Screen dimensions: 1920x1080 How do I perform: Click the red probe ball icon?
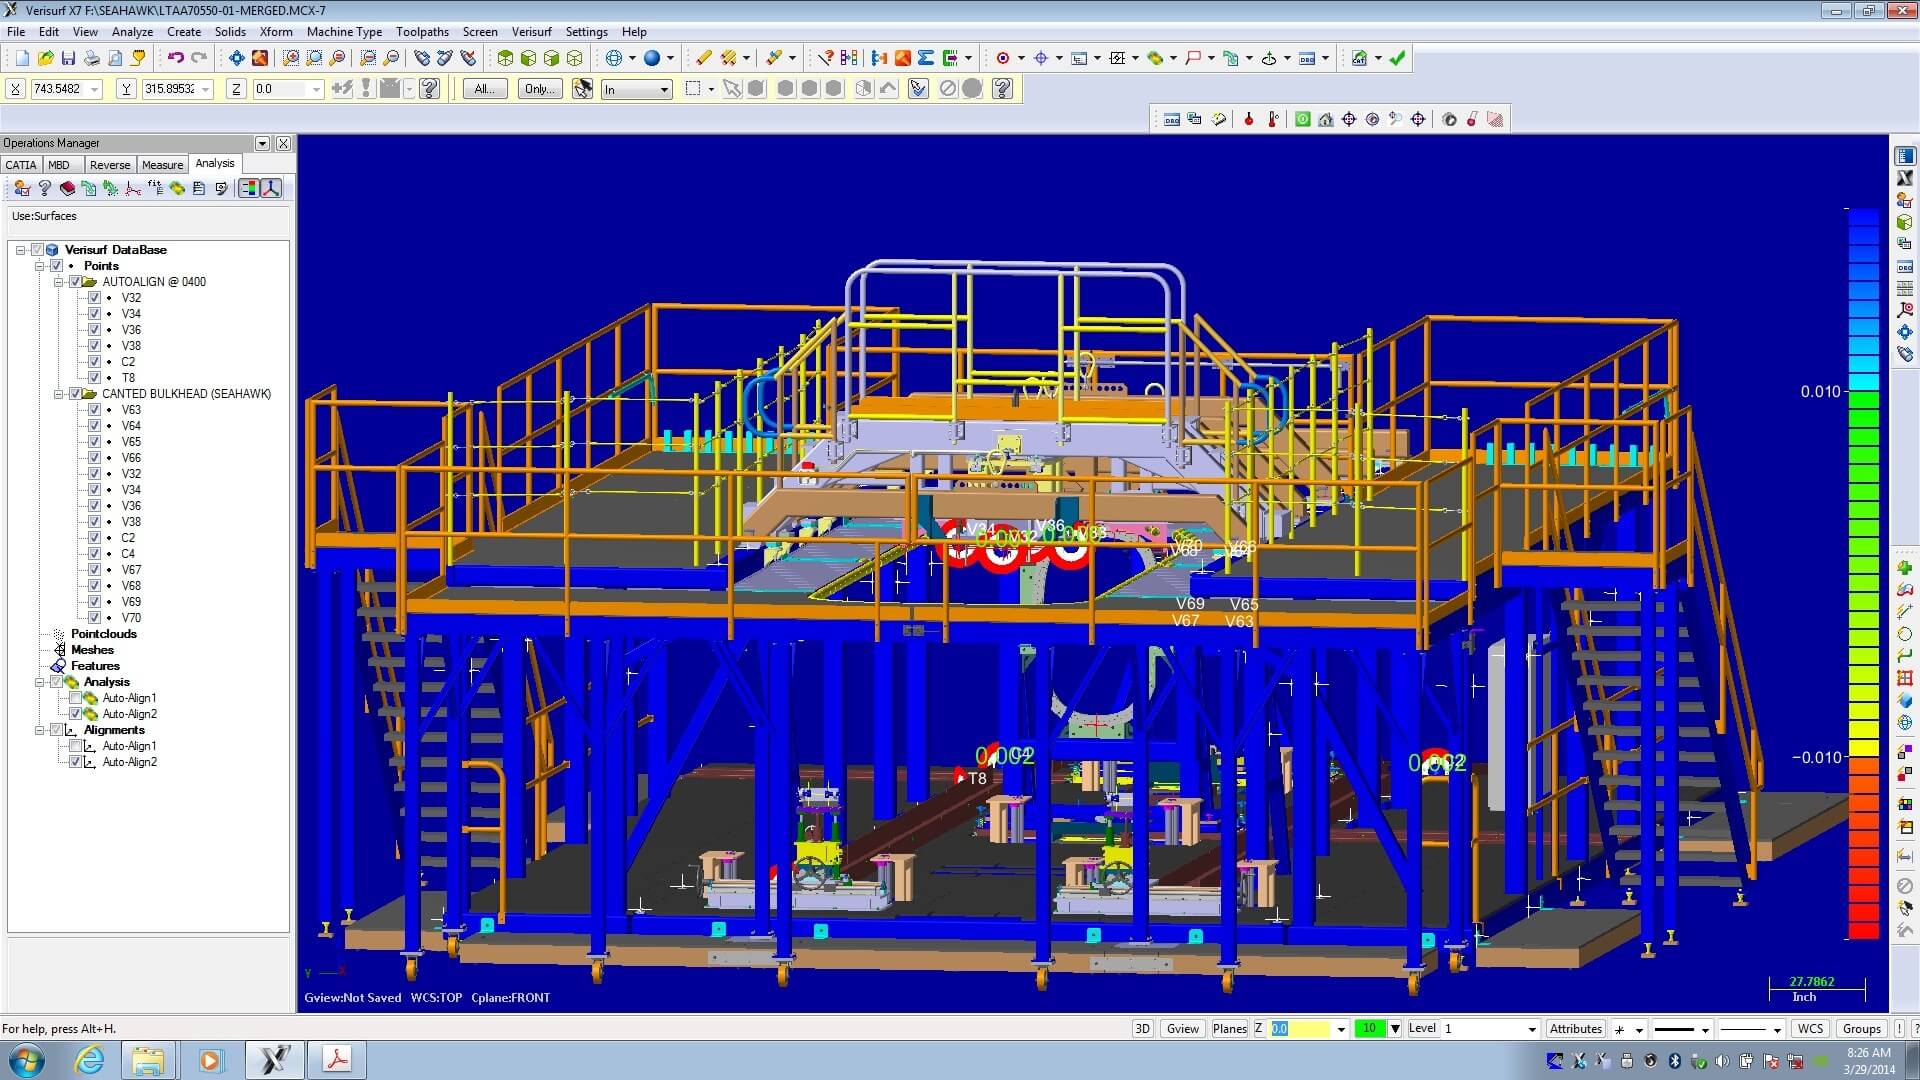click(1248, 119)
